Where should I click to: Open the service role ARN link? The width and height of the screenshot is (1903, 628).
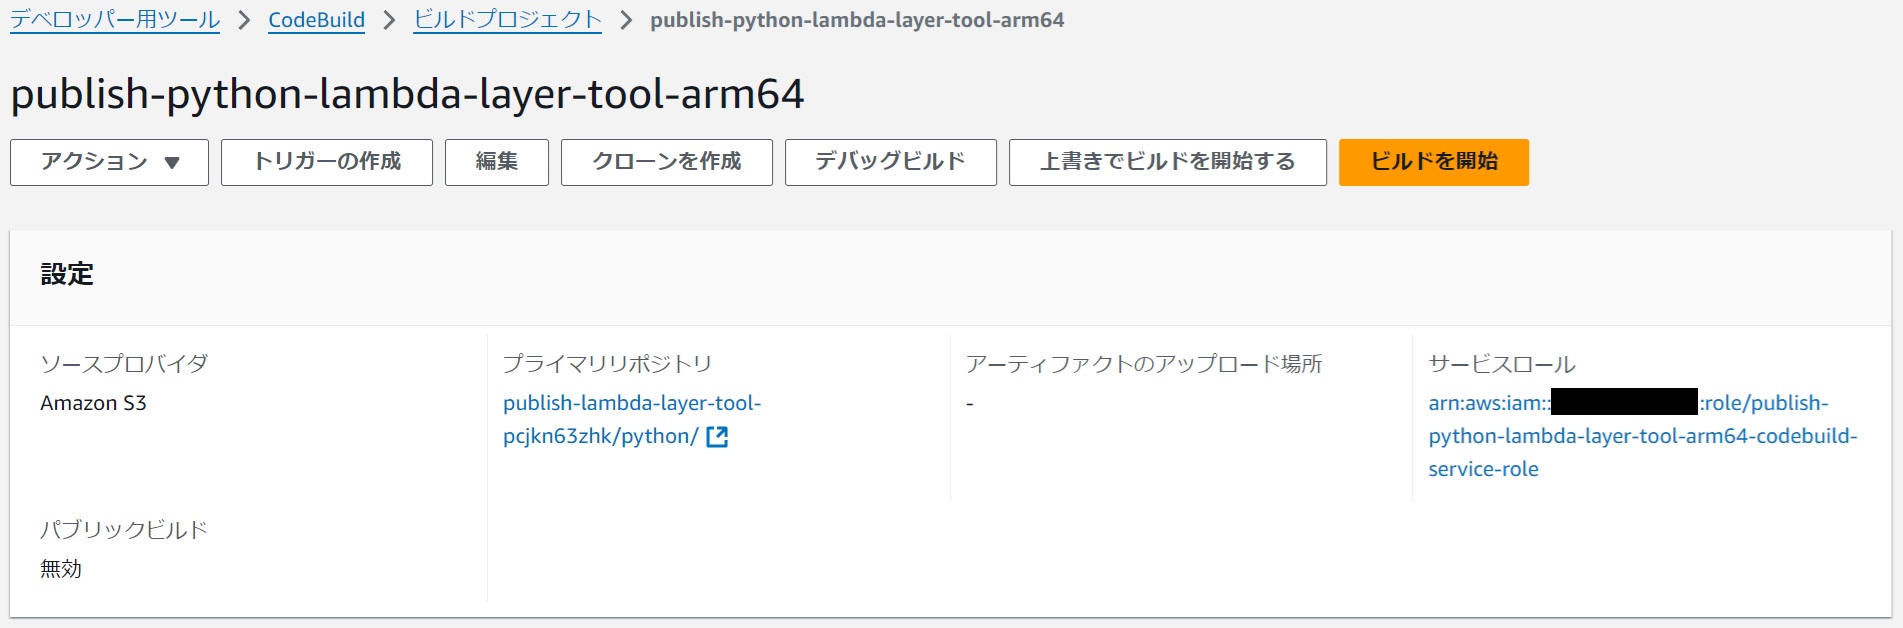[1643, 436]
